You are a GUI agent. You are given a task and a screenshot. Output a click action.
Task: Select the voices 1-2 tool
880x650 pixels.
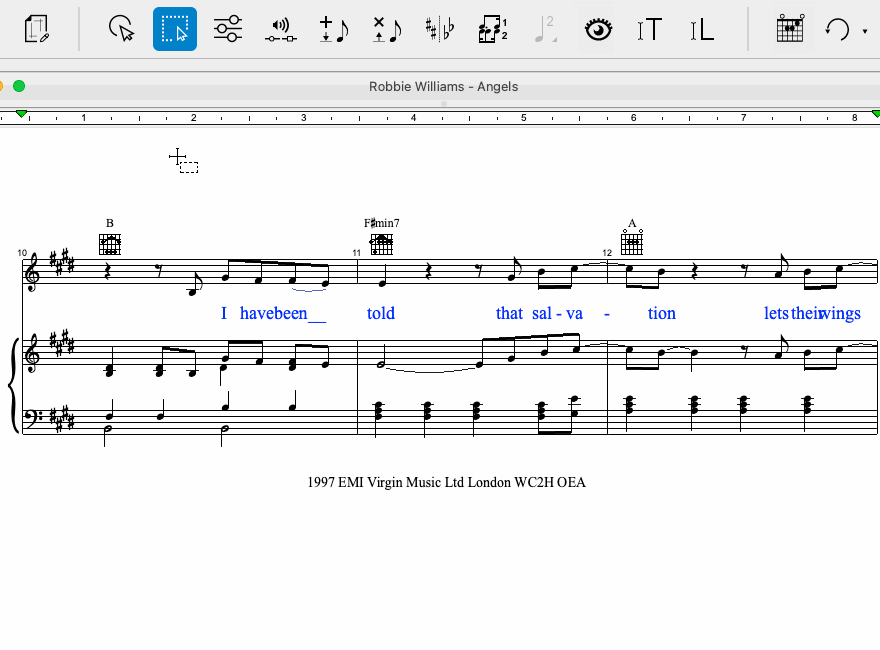(492, 29)
